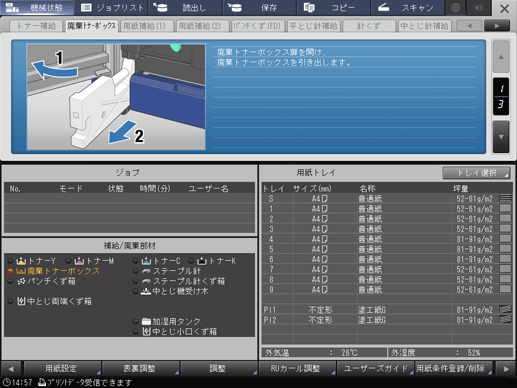Screen dimensions: 517x388
Task: Go to the previous guidance tabs with the left arrow
Action: (x=469, y=26)
